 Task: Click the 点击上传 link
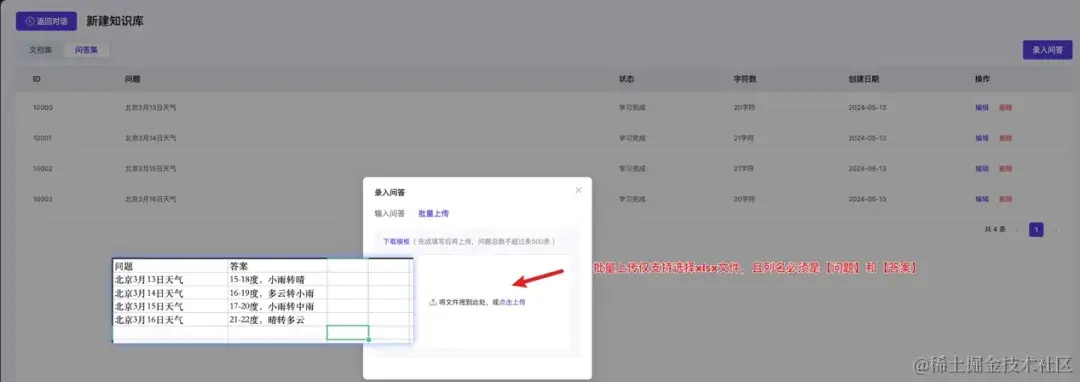pyautogui.click(x=512, y=302)
